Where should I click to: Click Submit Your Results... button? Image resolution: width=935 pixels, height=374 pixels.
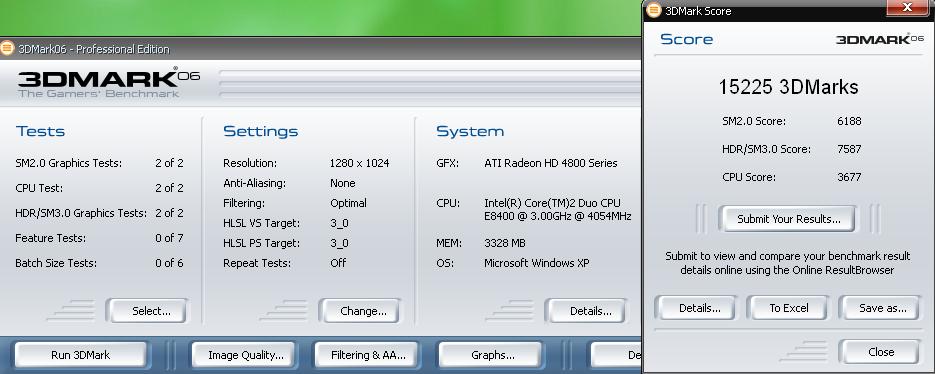click(x=787, y=219)
